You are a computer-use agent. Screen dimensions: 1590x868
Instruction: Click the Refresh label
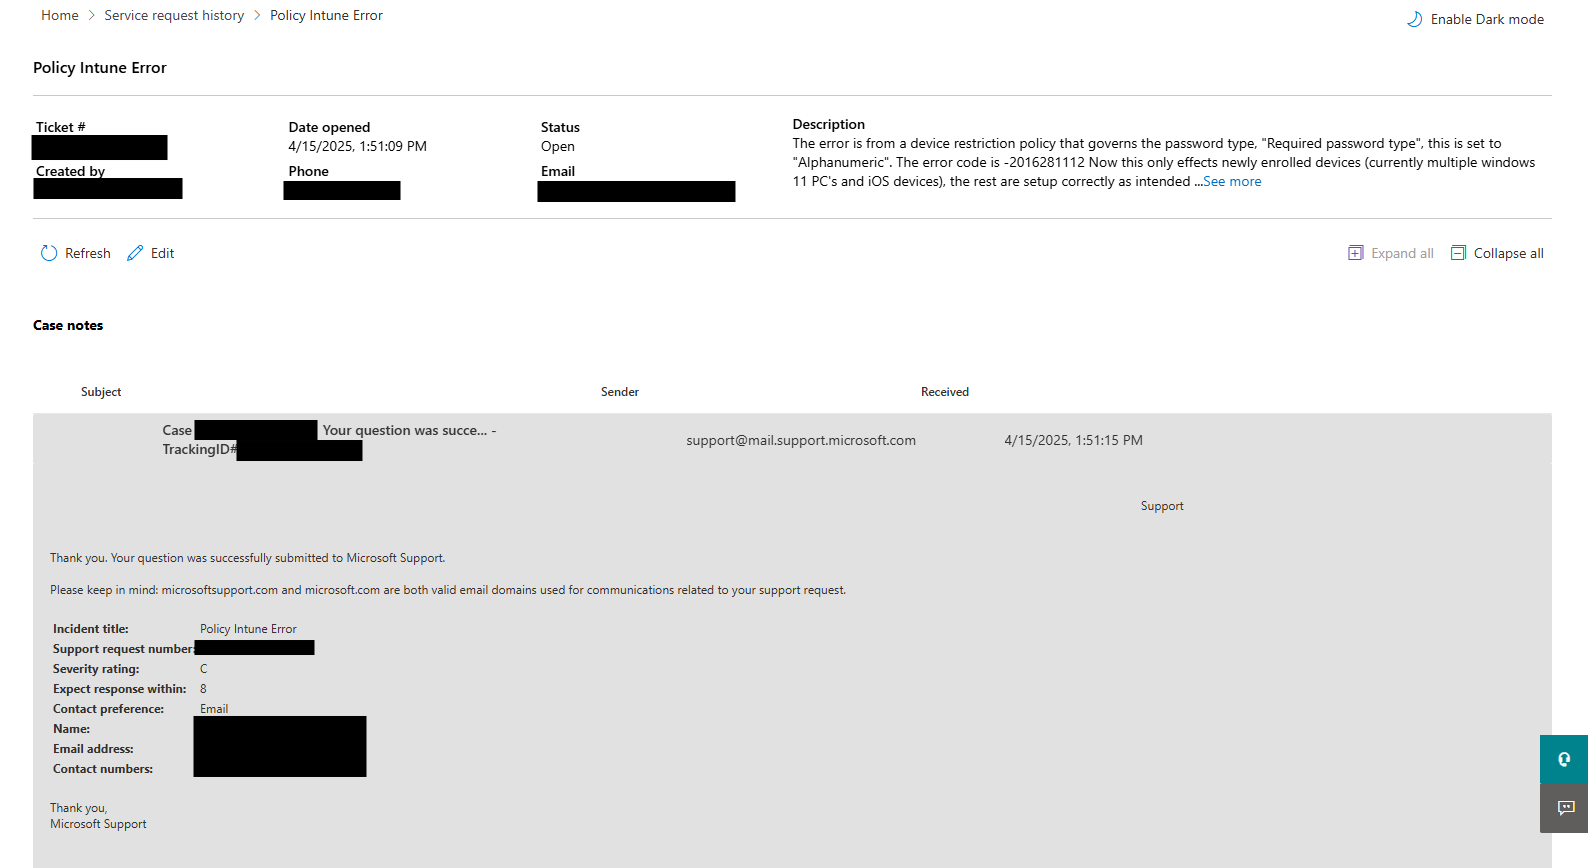pos(88,253)
